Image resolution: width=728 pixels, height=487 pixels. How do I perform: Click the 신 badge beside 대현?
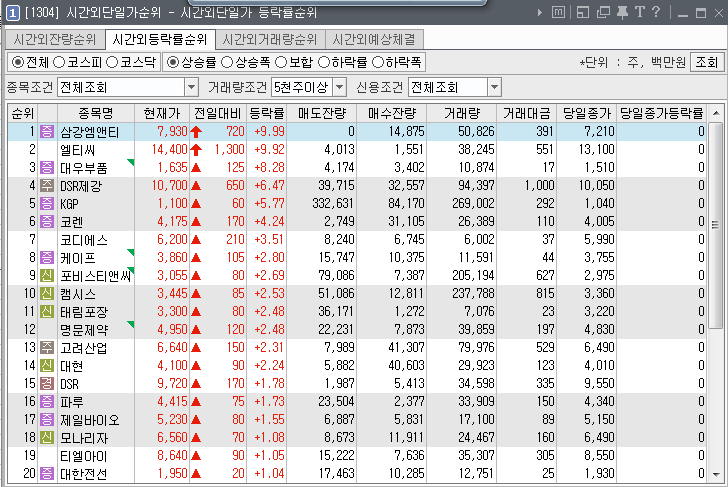47,366
